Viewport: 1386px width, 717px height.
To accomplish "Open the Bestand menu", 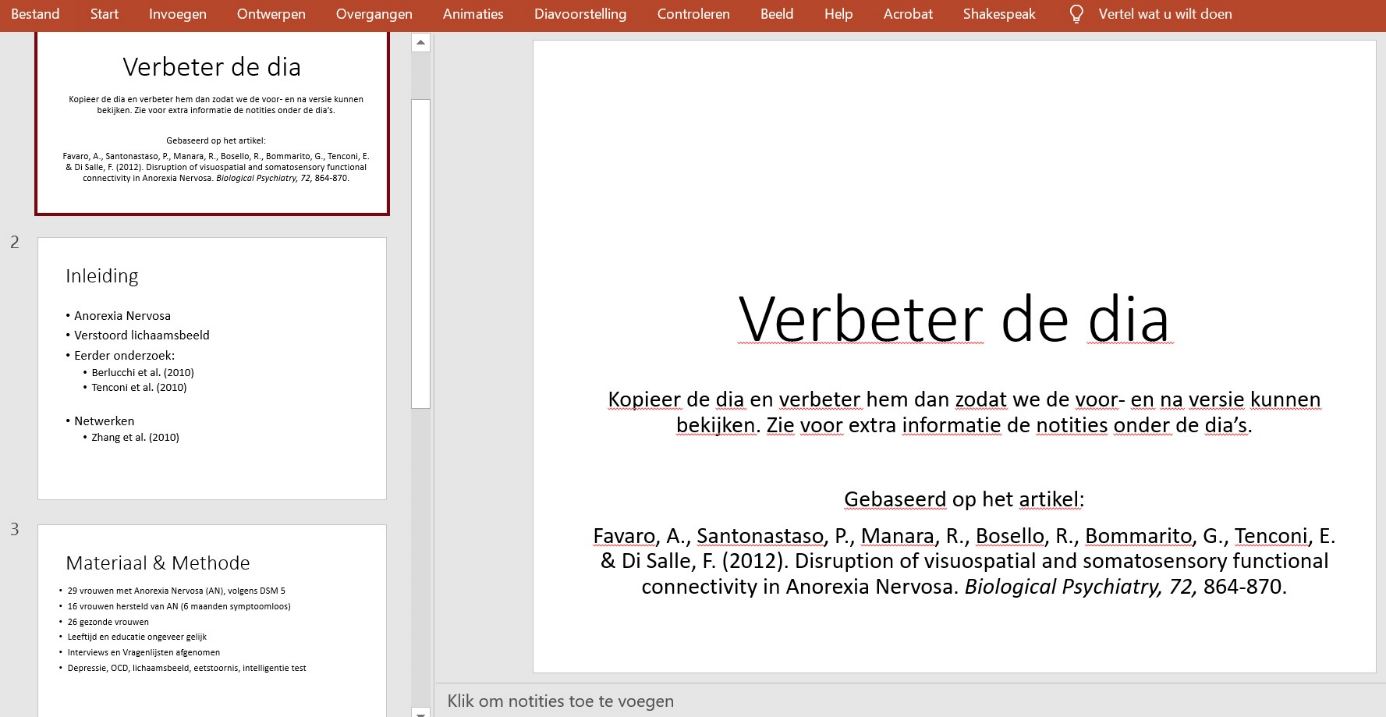I will (x=35, y=14).
